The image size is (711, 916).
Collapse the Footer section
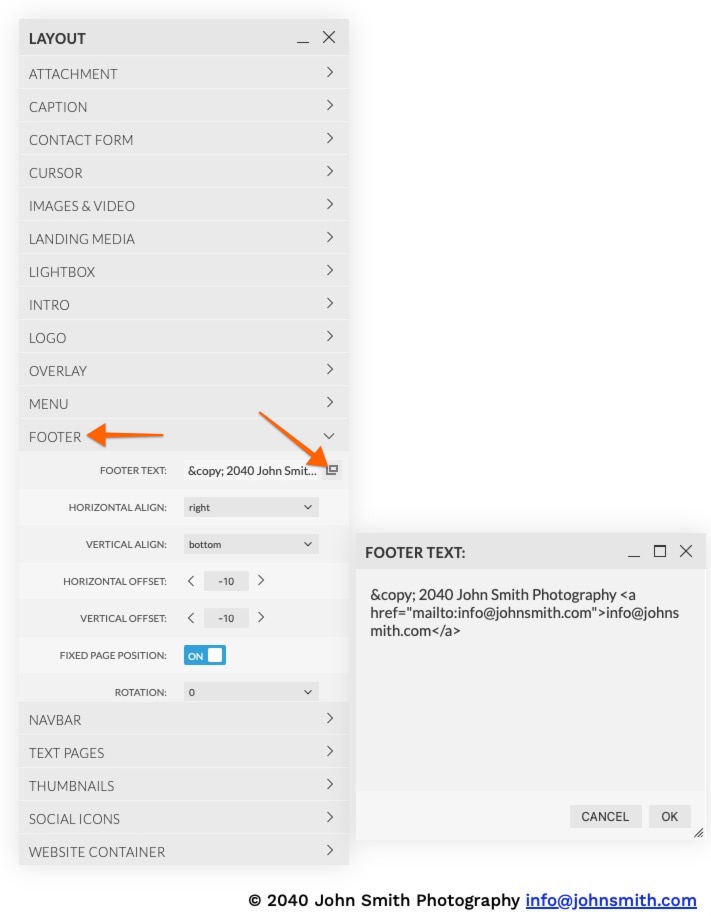click(x=329, y=436)
